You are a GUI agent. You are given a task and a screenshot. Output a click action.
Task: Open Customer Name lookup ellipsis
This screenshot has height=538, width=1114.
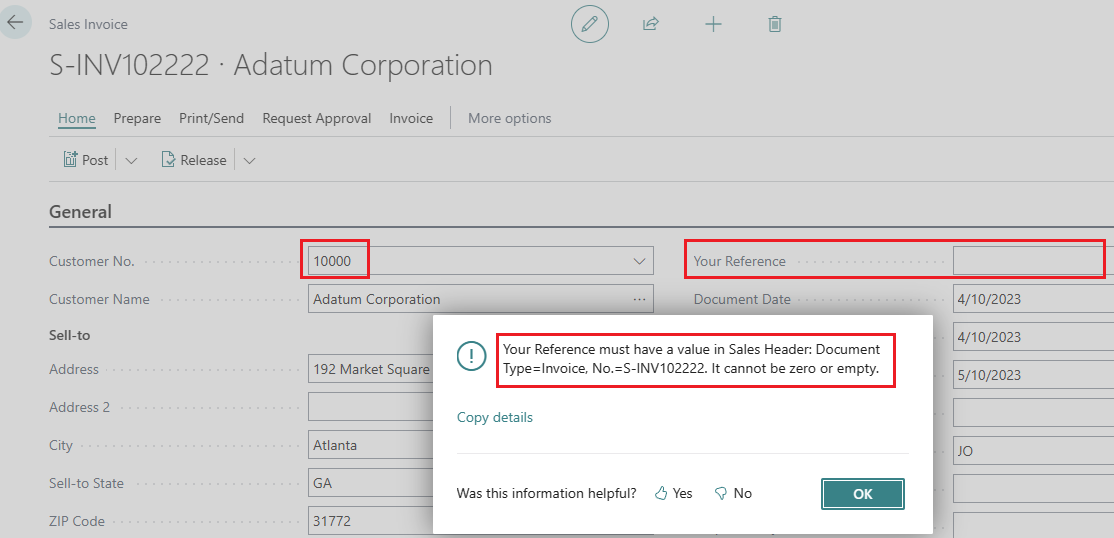click(x=640, y=299)
